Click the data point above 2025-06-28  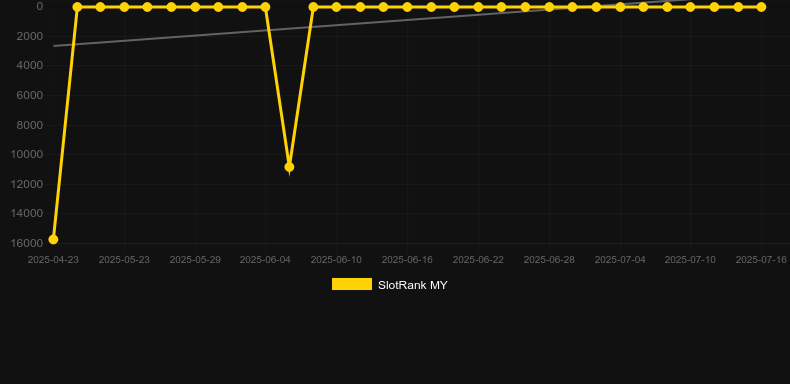[549, 7]
